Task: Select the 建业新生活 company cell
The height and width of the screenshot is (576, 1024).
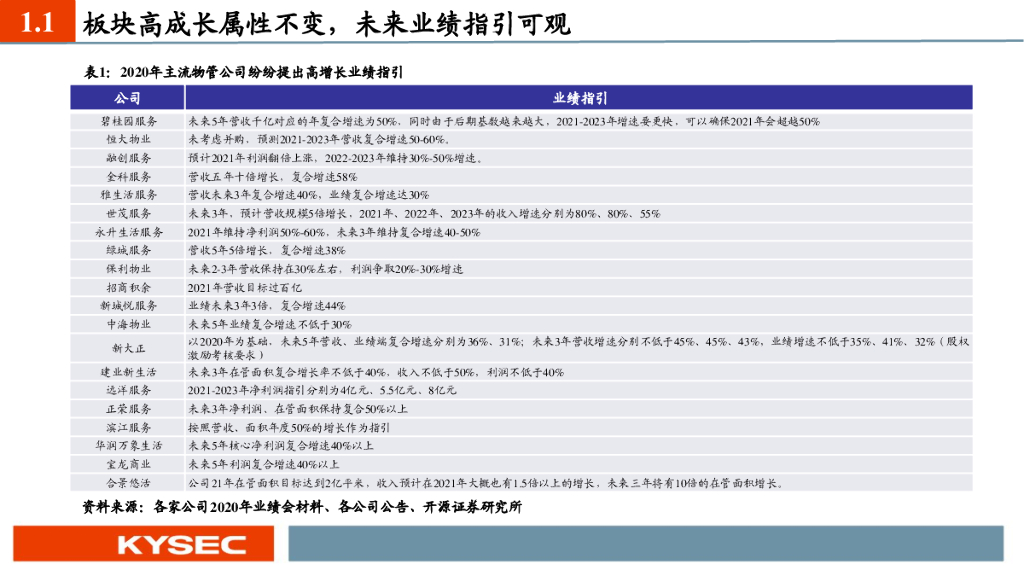Action: pyautogui.click(x=127, y=372)
